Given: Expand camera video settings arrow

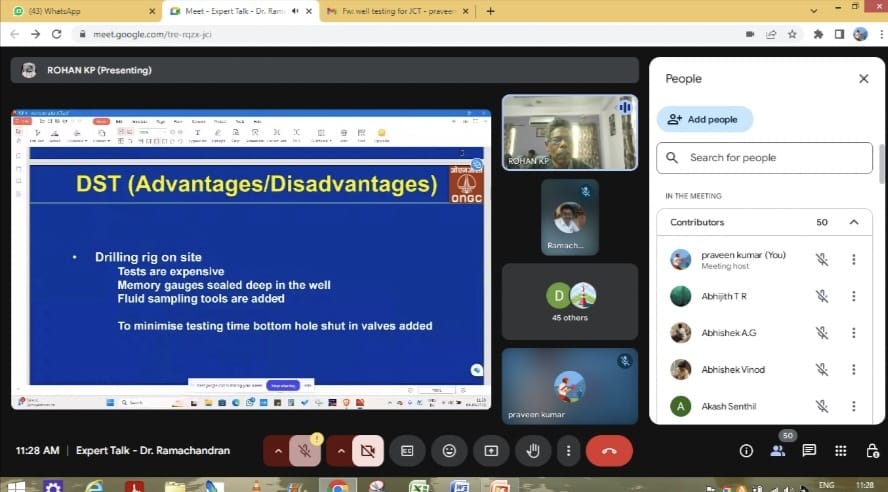Looking at the screenshot, I should 341,451.
